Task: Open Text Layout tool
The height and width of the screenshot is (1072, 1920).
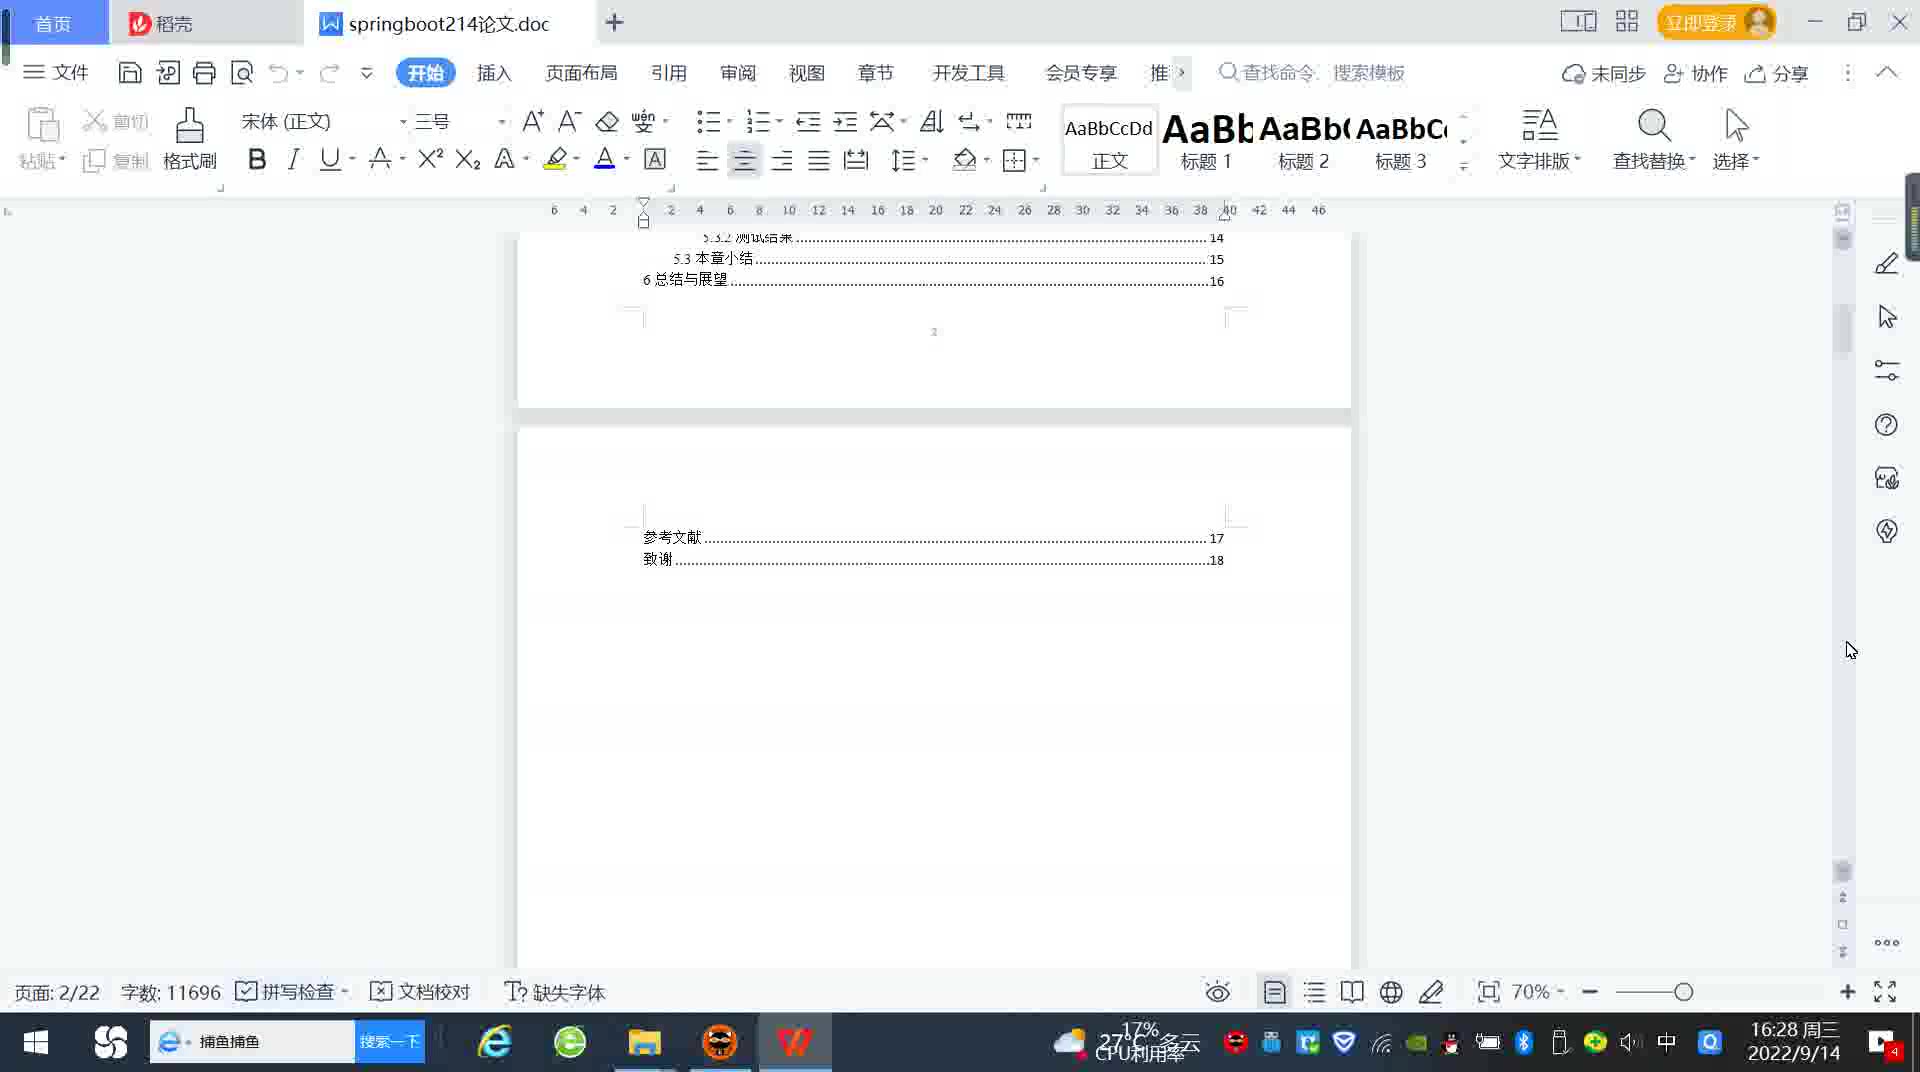Action: click(x=1539, y=139)
